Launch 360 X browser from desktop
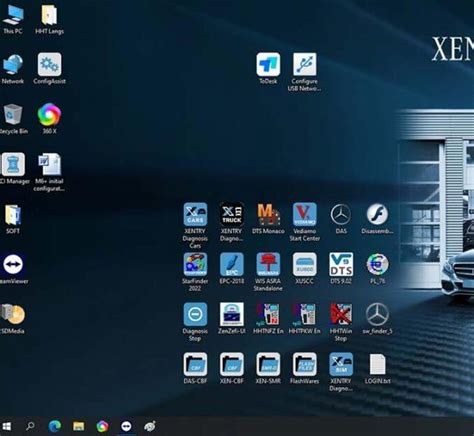 point(49,119)
